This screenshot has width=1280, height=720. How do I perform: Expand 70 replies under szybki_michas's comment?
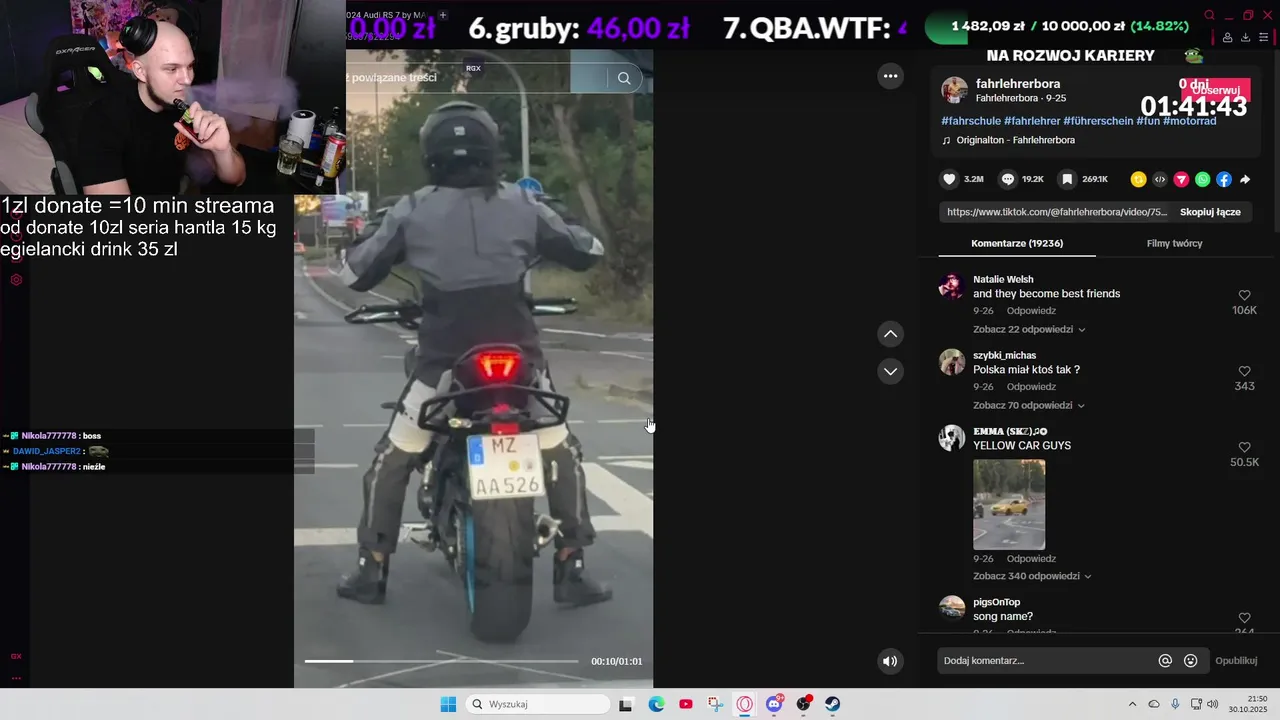[x=1029, y=405]
